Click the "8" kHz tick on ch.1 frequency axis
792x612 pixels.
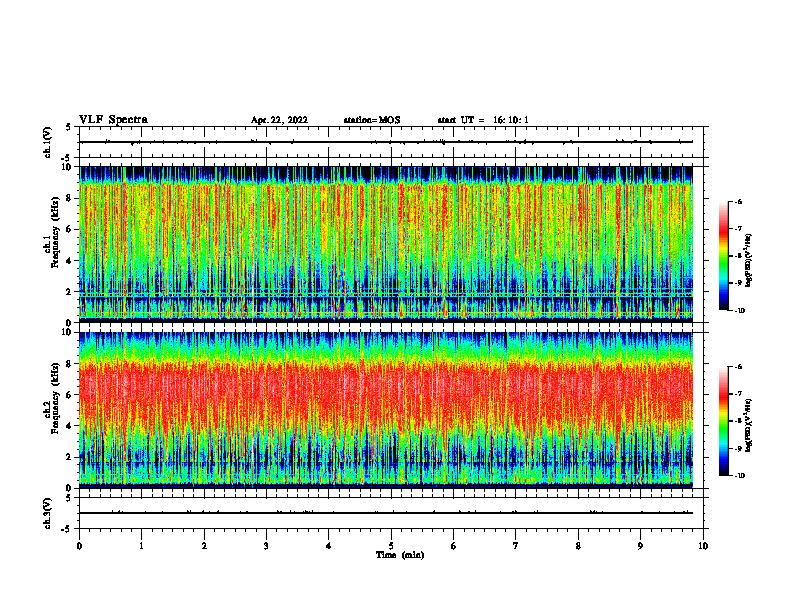click(x=69, y=198)
